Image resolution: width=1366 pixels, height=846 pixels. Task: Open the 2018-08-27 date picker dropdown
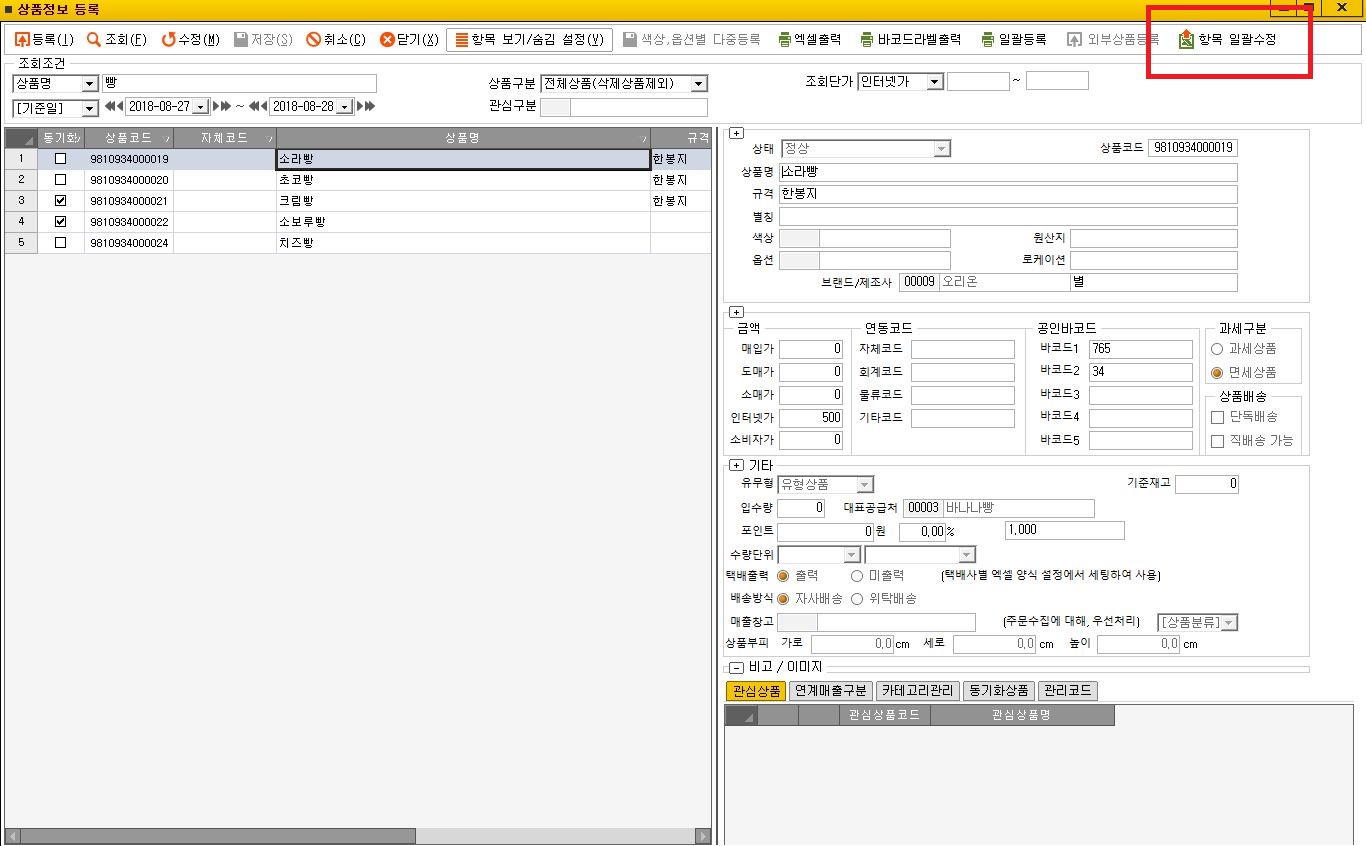click(x=200, y=106)
